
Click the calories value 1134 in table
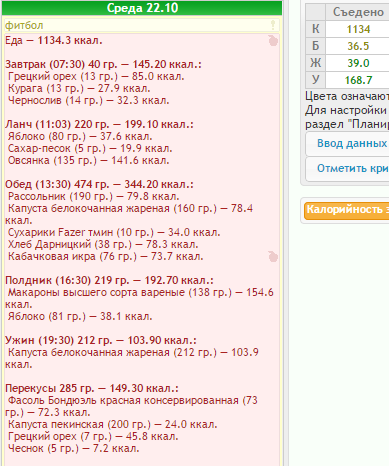point(358,29)
